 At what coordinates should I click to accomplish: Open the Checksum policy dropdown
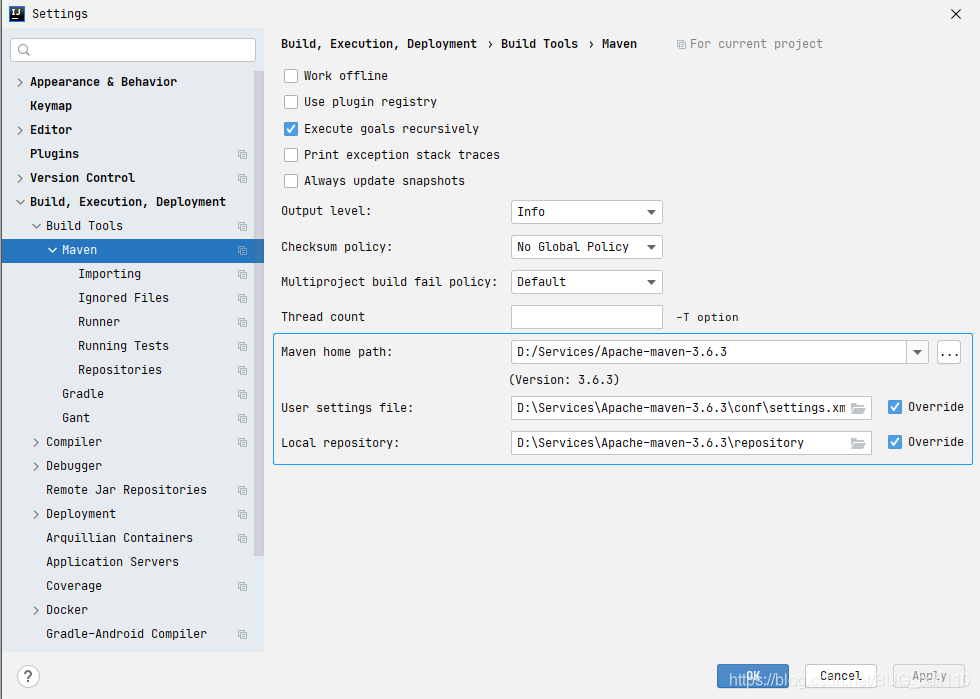(x=586, y=247)
